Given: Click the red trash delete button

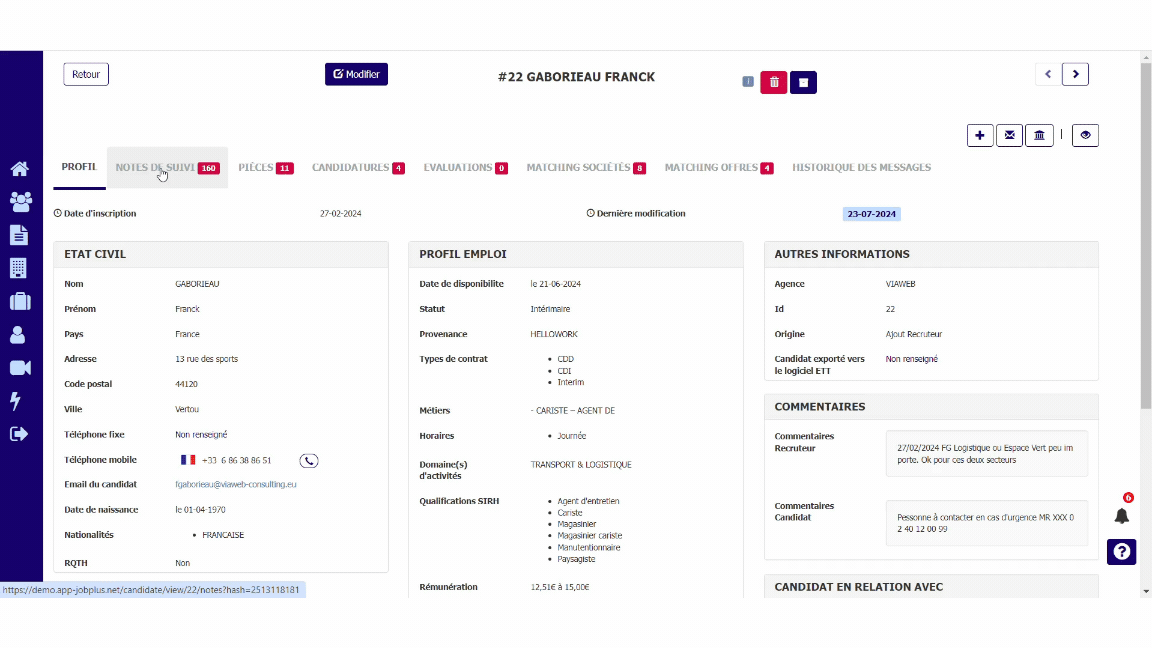Looking at the screenshot, I should coord(774,82).
